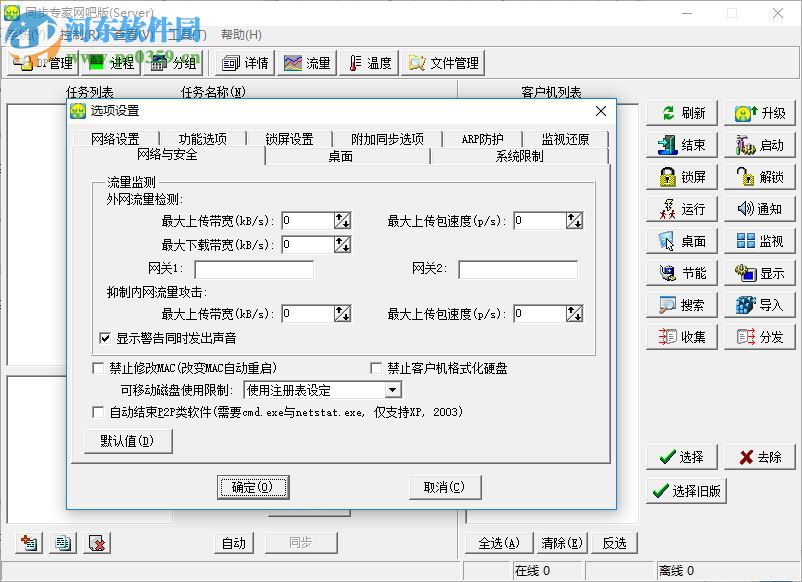Click 最大下载带宽 spinner down arrow

[x=346, y=249]
